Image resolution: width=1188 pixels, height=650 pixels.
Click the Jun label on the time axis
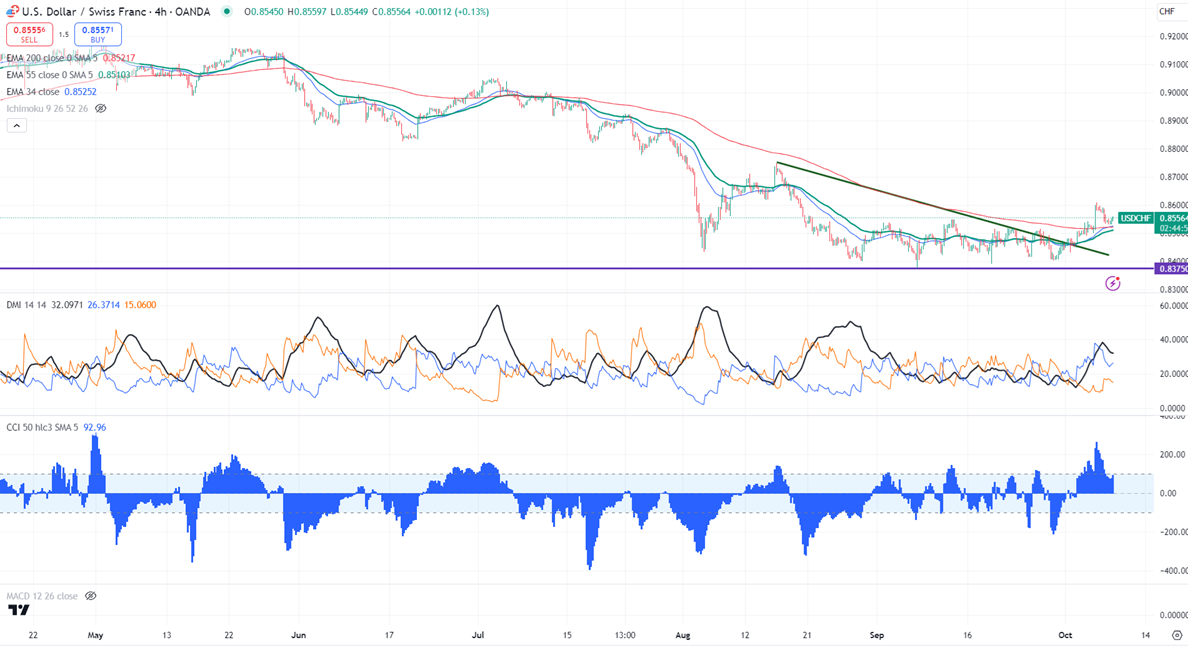tap(299, 635)
